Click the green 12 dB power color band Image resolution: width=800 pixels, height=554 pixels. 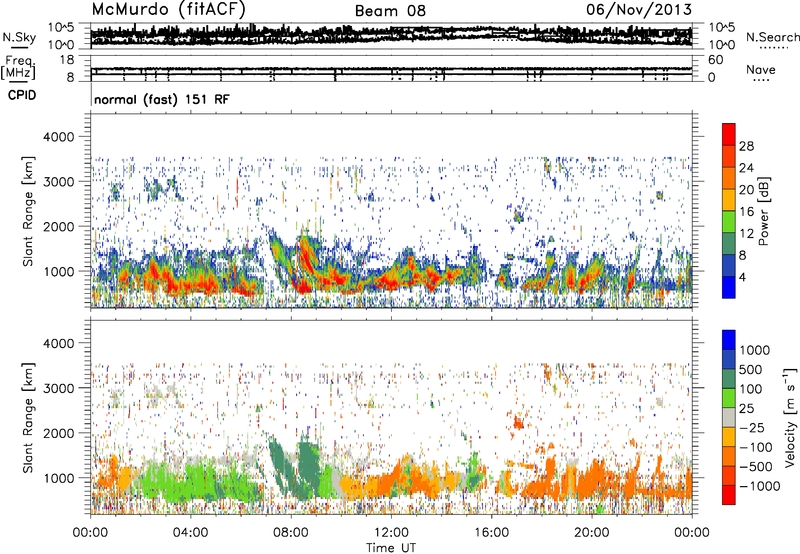click(x=729, y=222)
